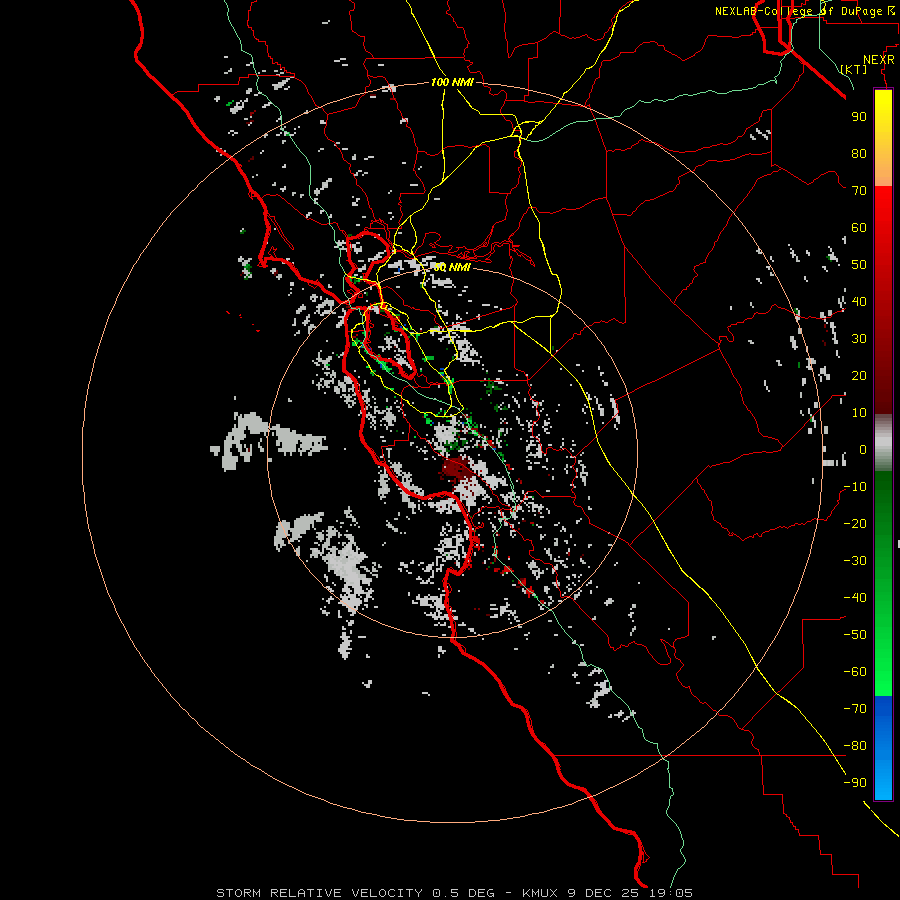
Task: Click the 9 DEC 25 19:05 timestamp
Action: 632,893
